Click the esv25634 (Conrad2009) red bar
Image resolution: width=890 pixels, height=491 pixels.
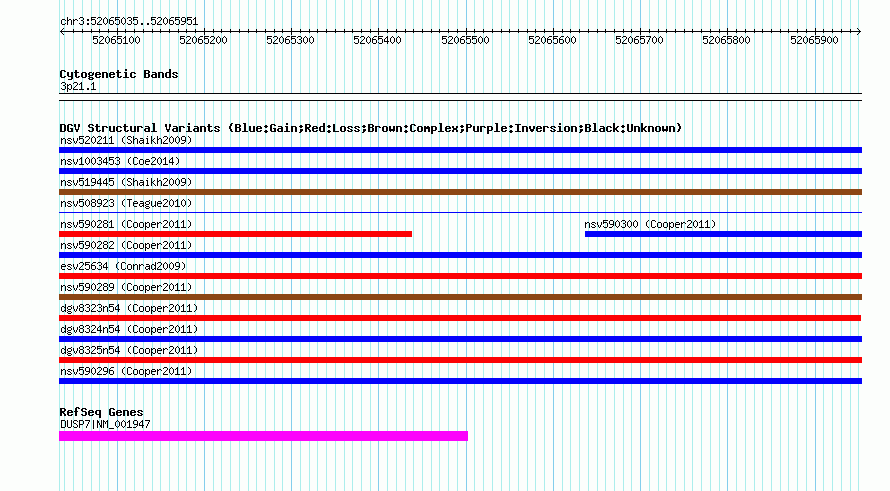(x=460, y=276)
